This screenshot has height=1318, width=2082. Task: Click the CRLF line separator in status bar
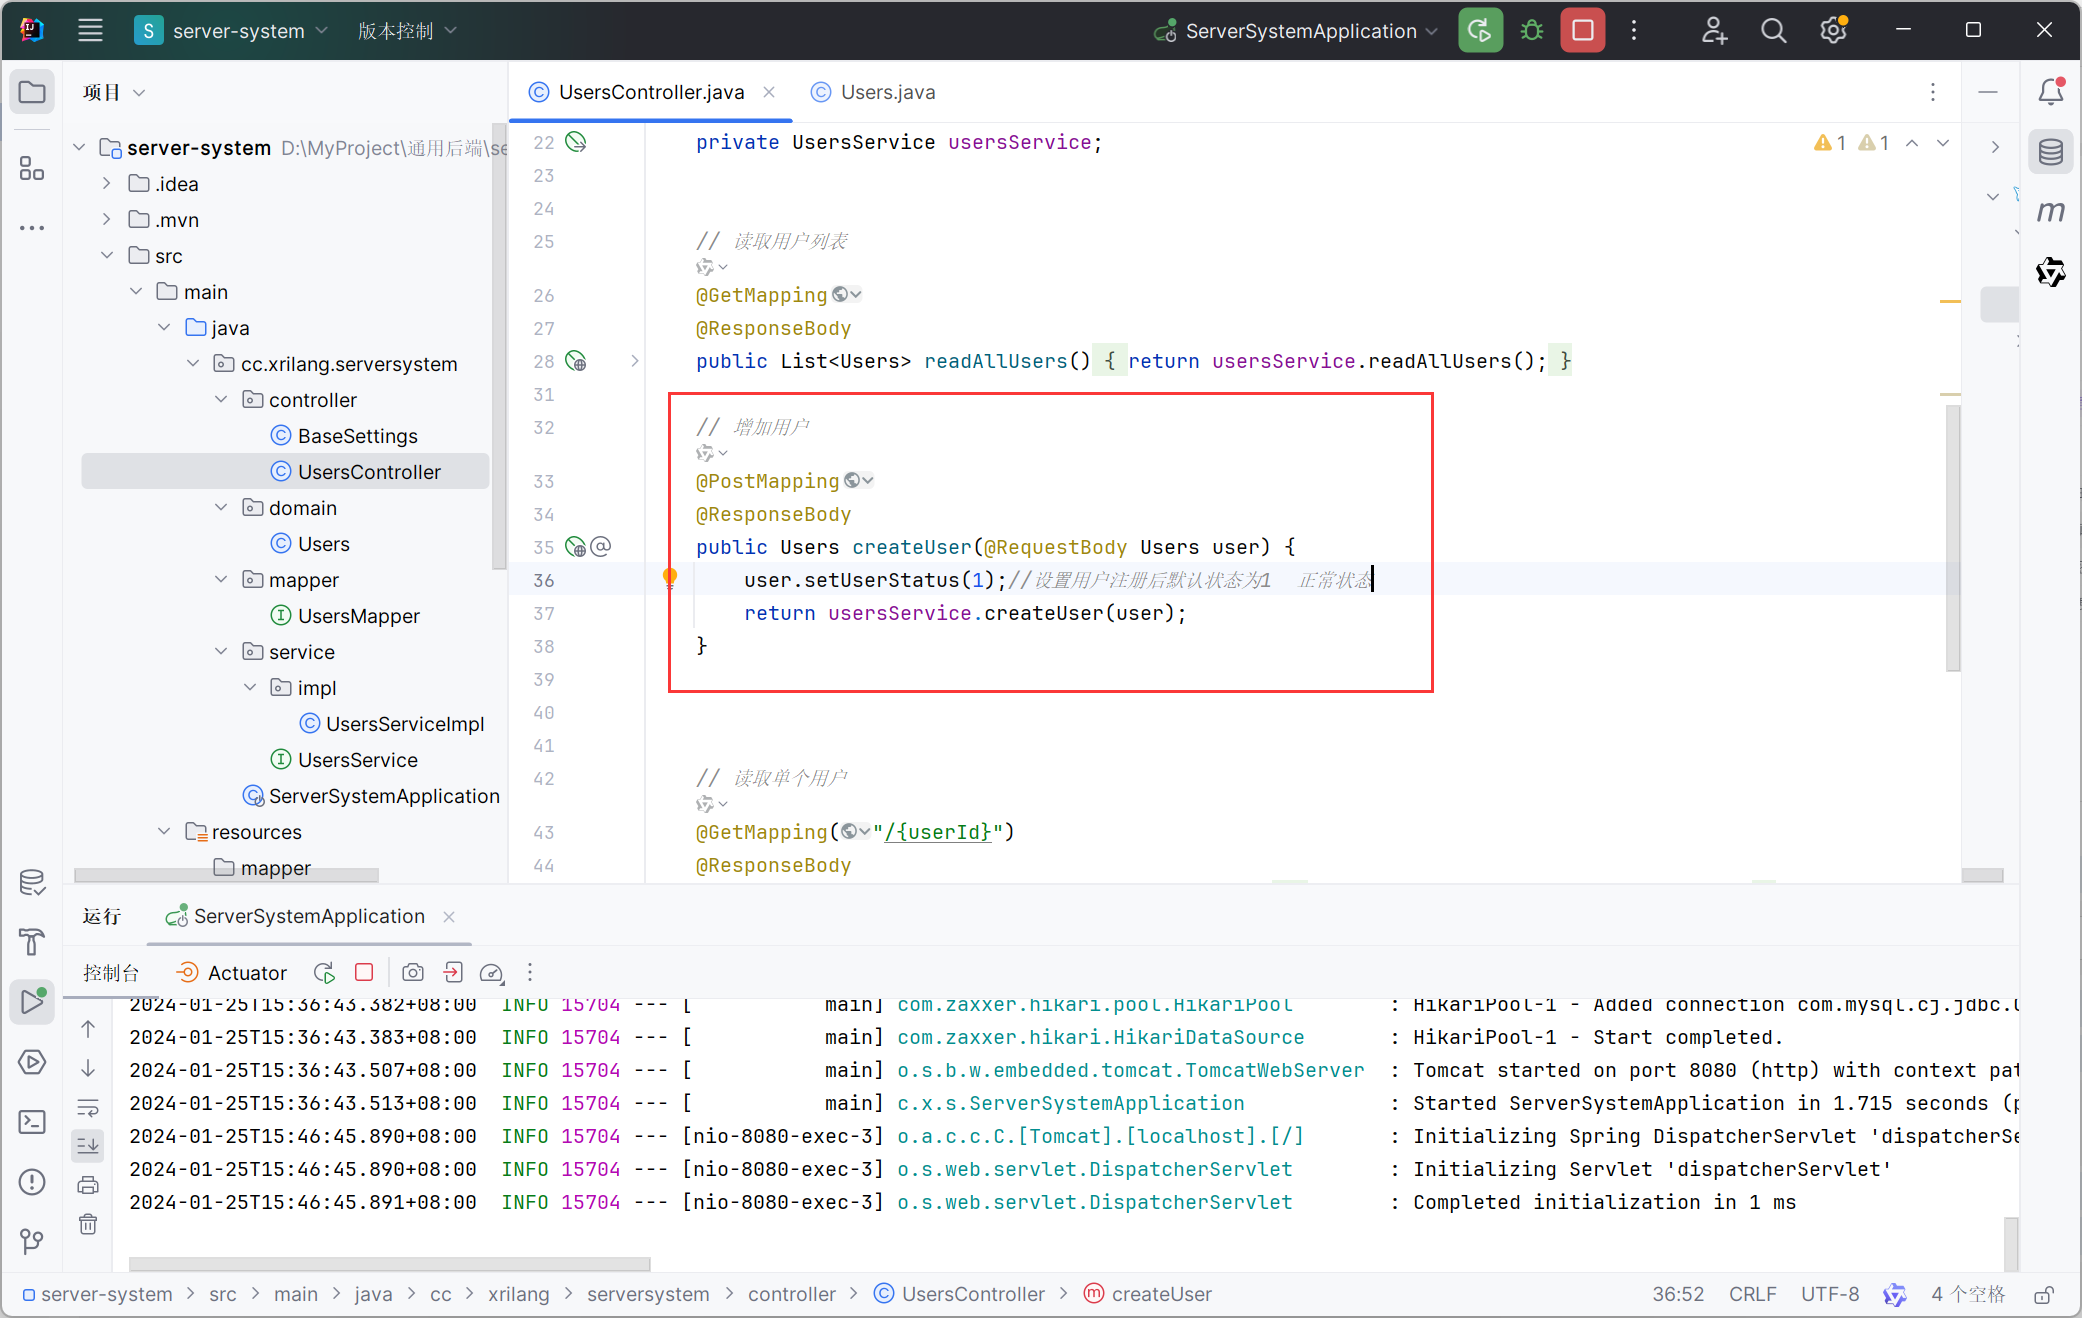click(x=1752, y=1294)
